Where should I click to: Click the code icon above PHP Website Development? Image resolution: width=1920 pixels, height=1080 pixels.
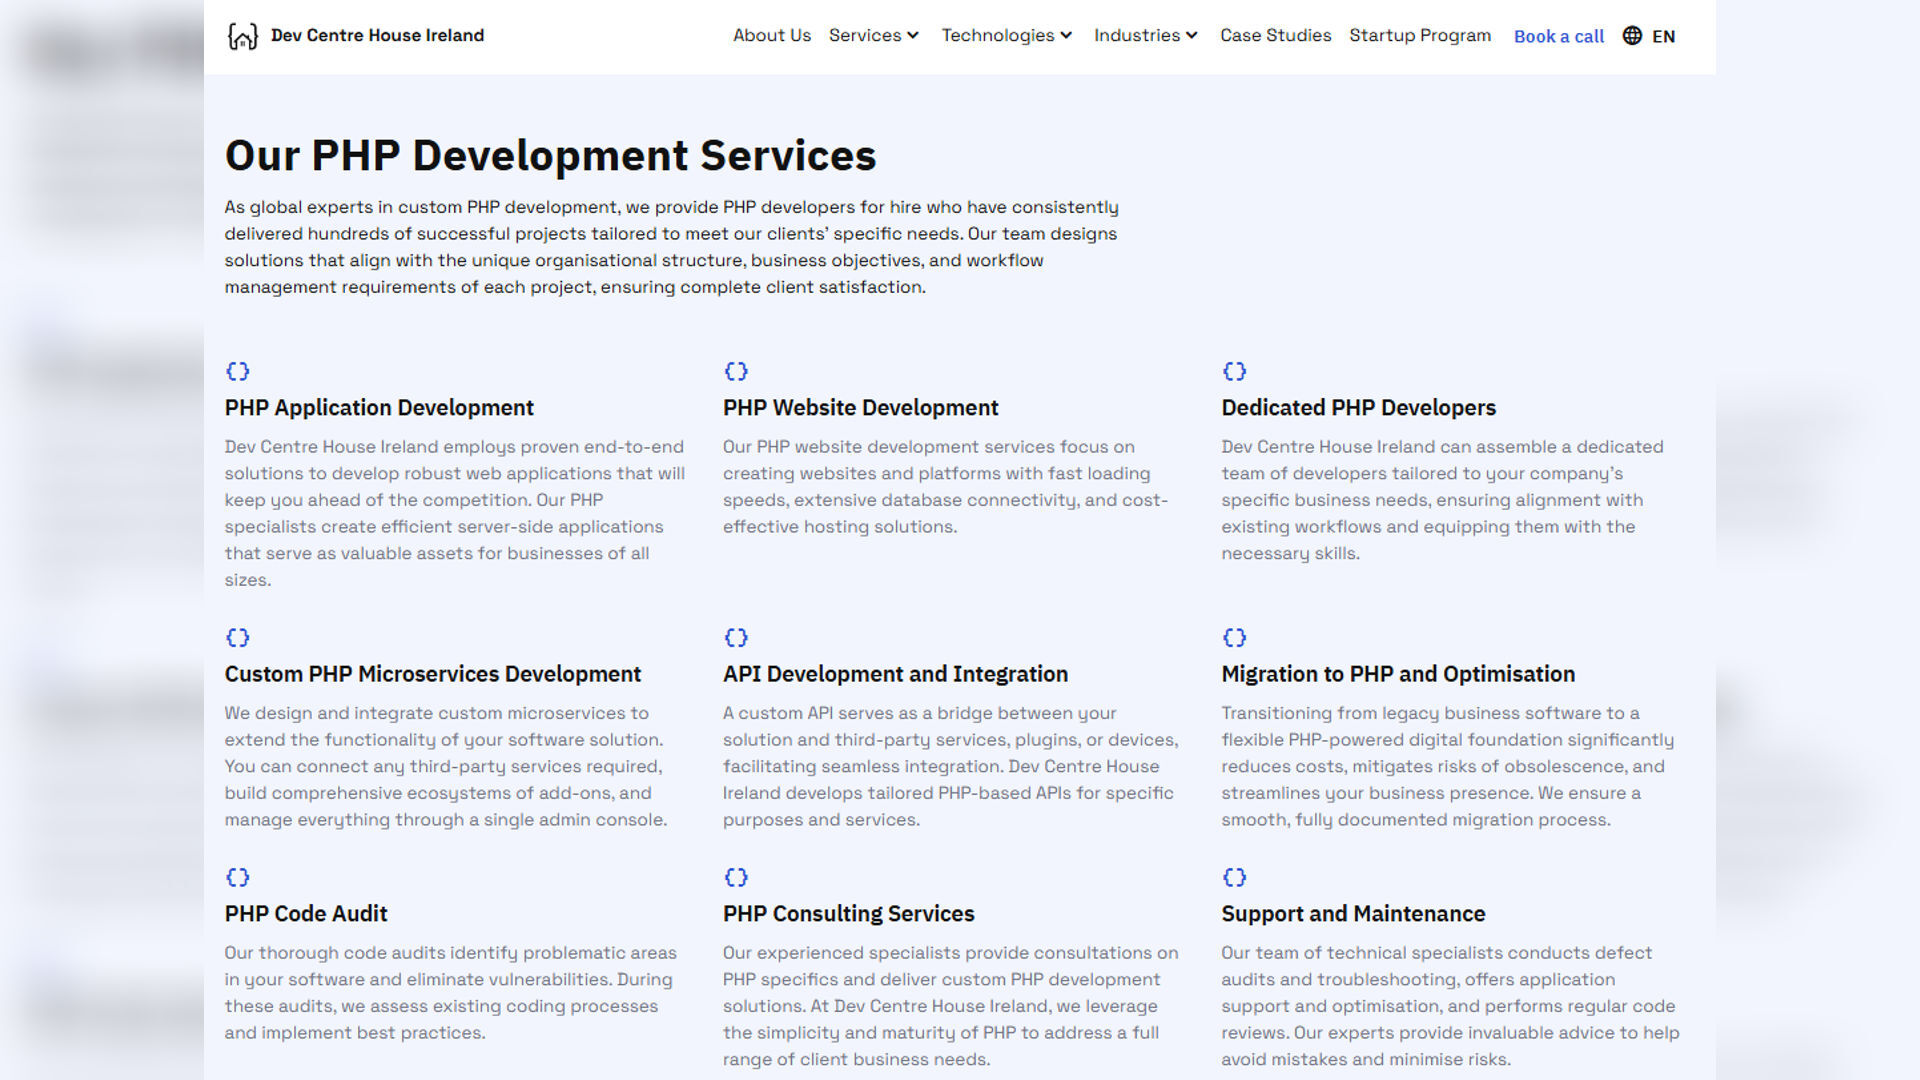tap(736, 371)
